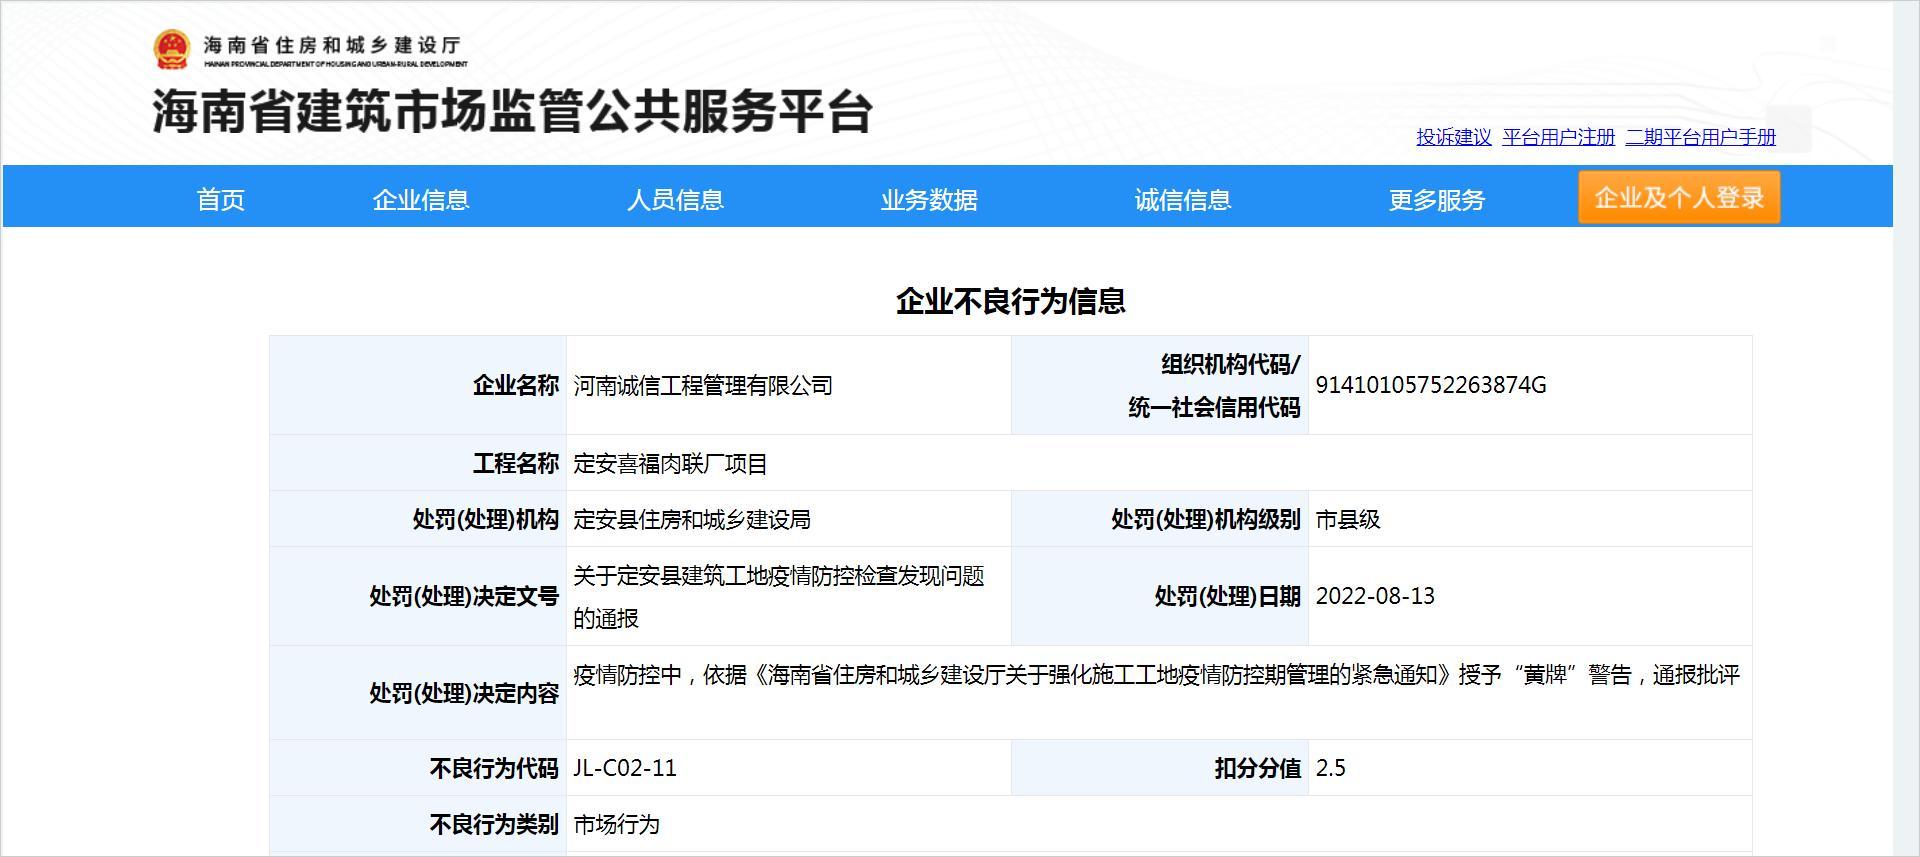Click the 企业及个人登录 button

coord(1679,197)
